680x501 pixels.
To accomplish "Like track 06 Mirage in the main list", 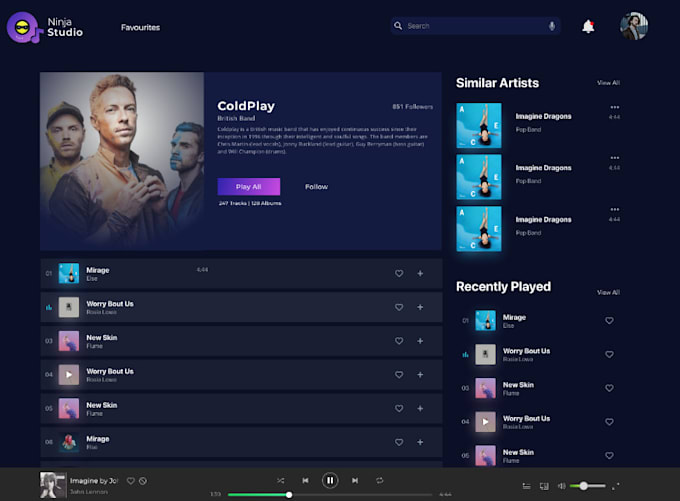I will point(399,442).
